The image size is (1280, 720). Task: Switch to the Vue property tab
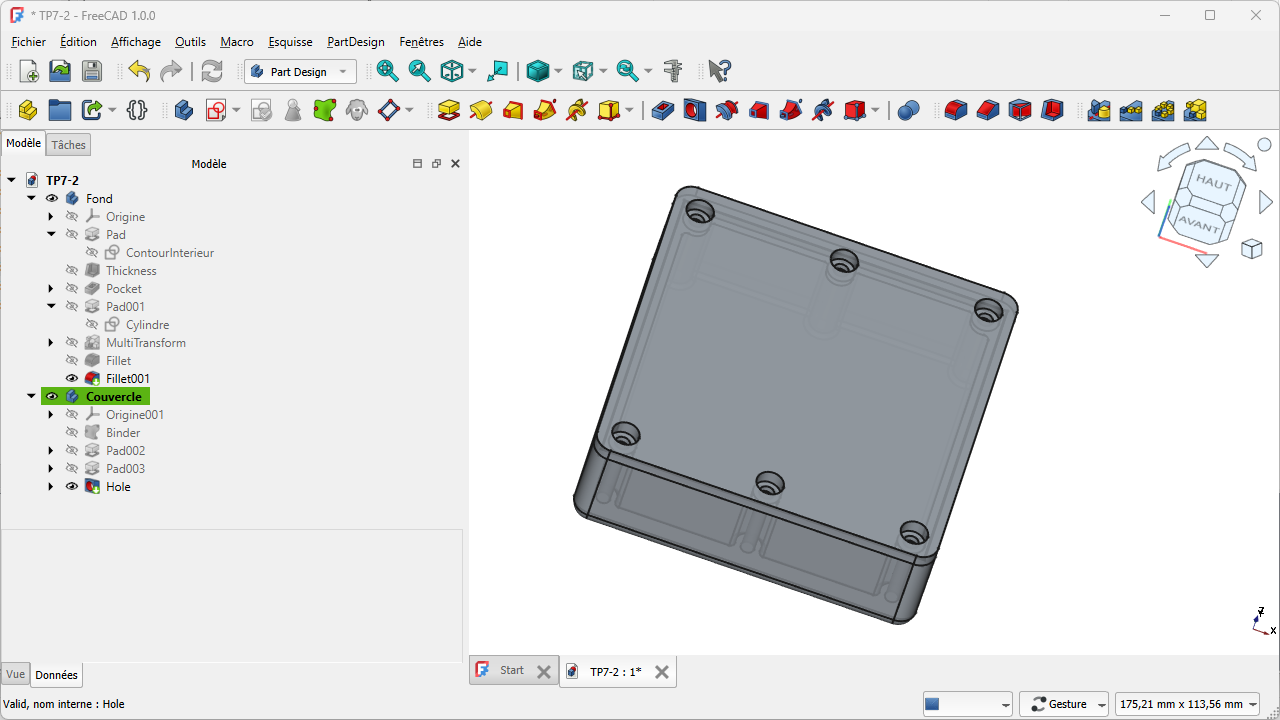[x=15, y=675]
